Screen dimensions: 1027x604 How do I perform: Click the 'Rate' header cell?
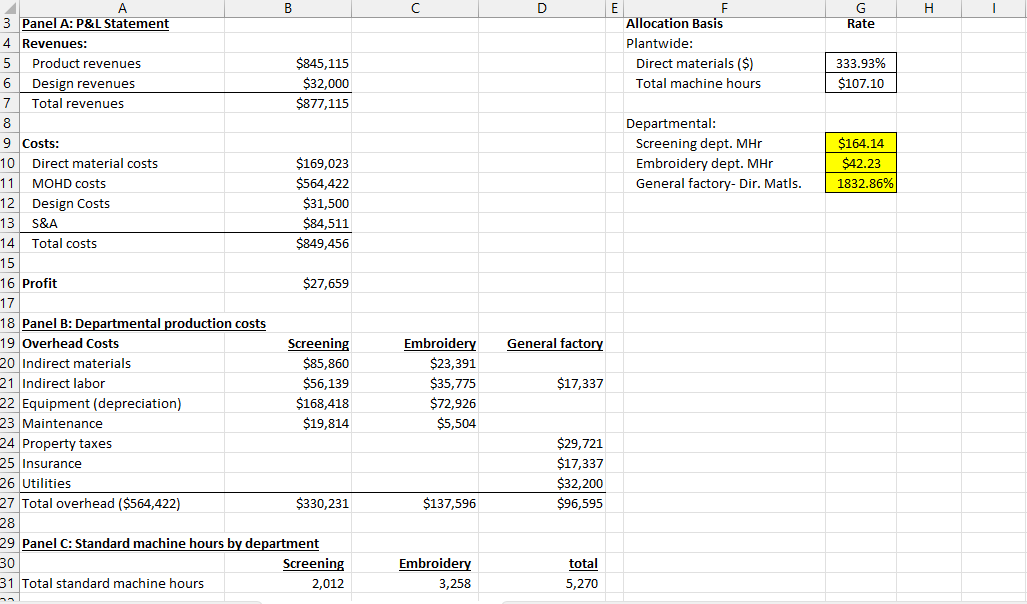(x=861, y=24)
